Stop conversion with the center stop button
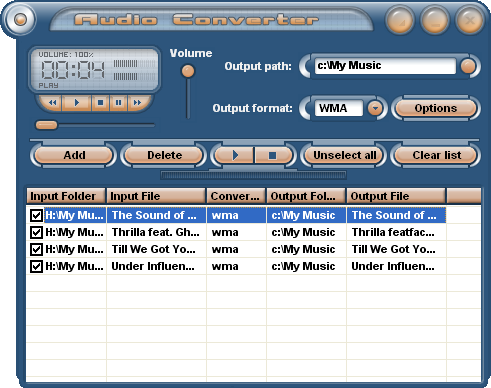Screen dimensions: 491x388 (273, 155)
